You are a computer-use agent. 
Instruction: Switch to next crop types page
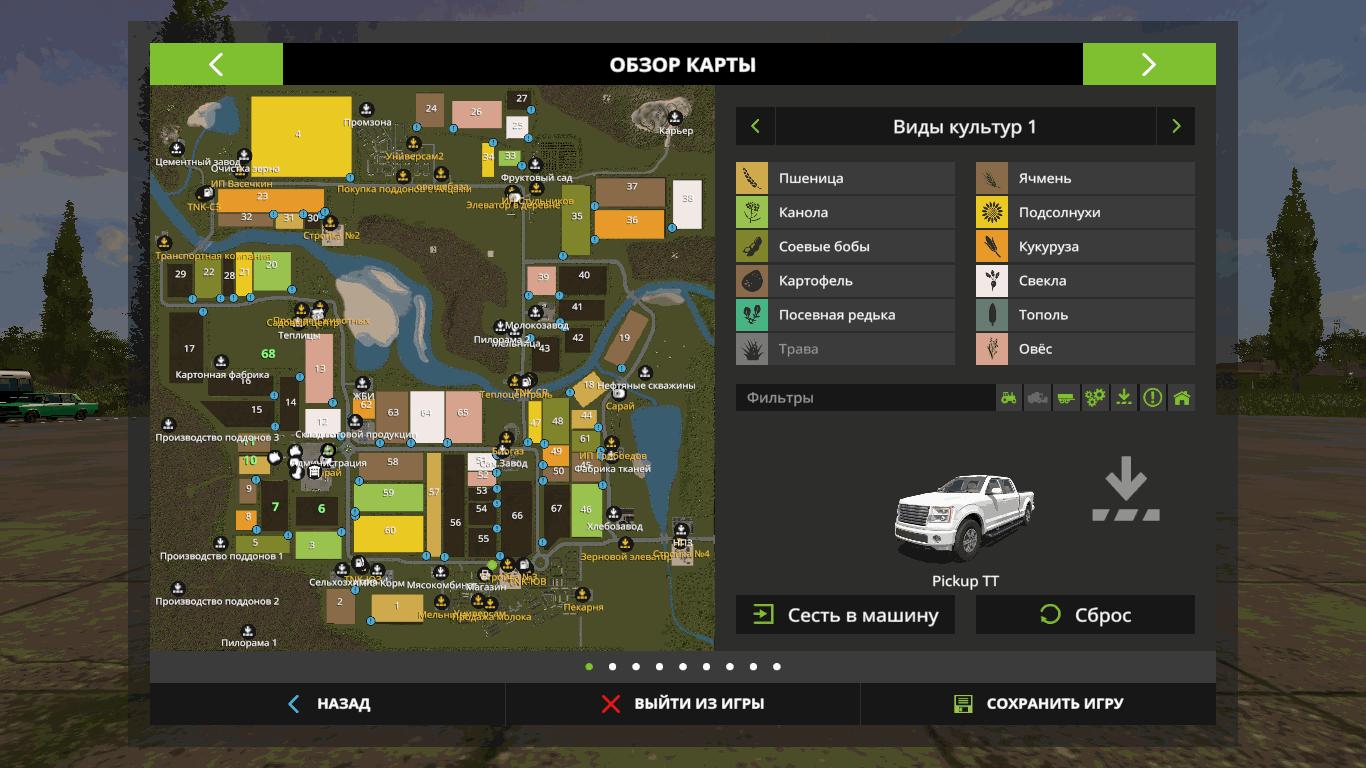click(1175, 127)
